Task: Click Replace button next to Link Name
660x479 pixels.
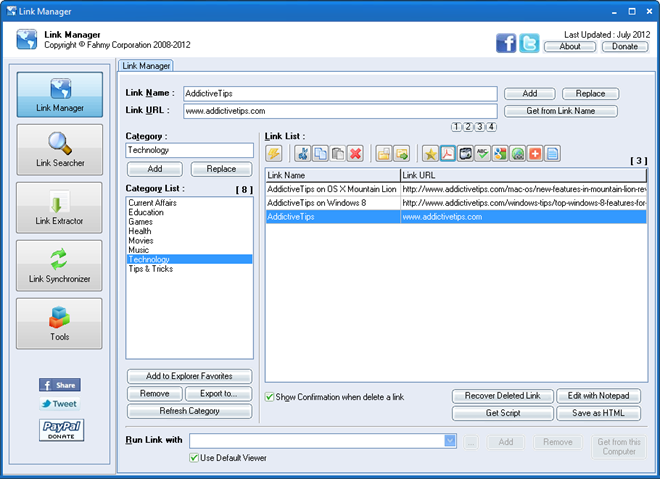Action: (x=591, y=93)
